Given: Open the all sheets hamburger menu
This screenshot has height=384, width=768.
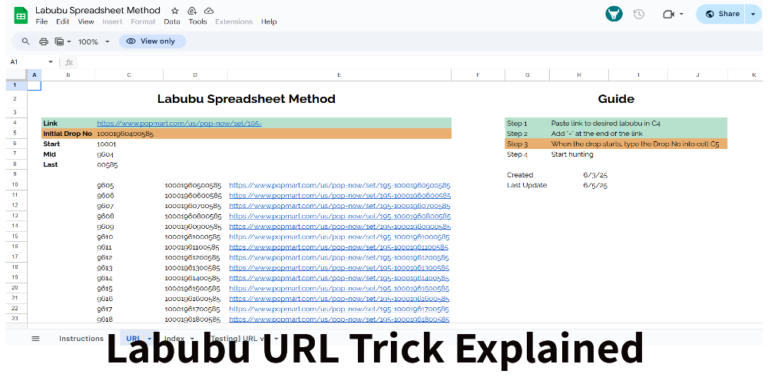Looking at the screenshot, I should click(35, 338).
